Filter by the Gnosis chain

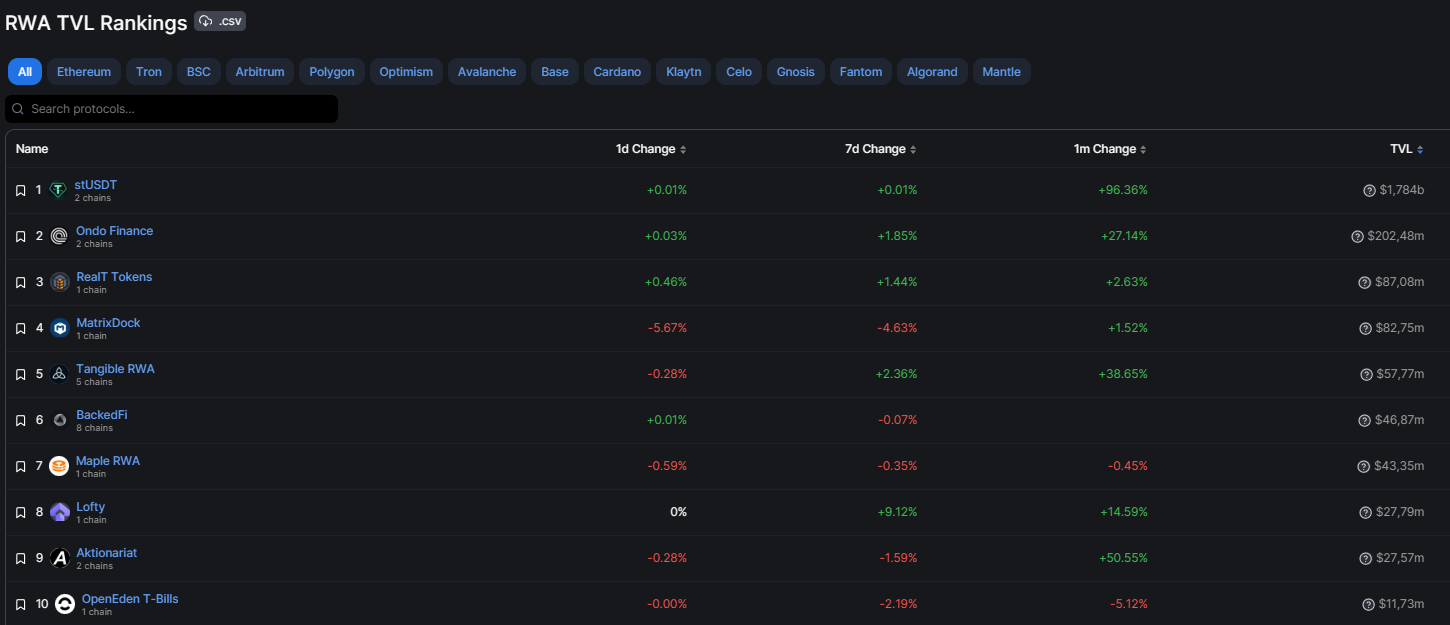pos(796,72)
